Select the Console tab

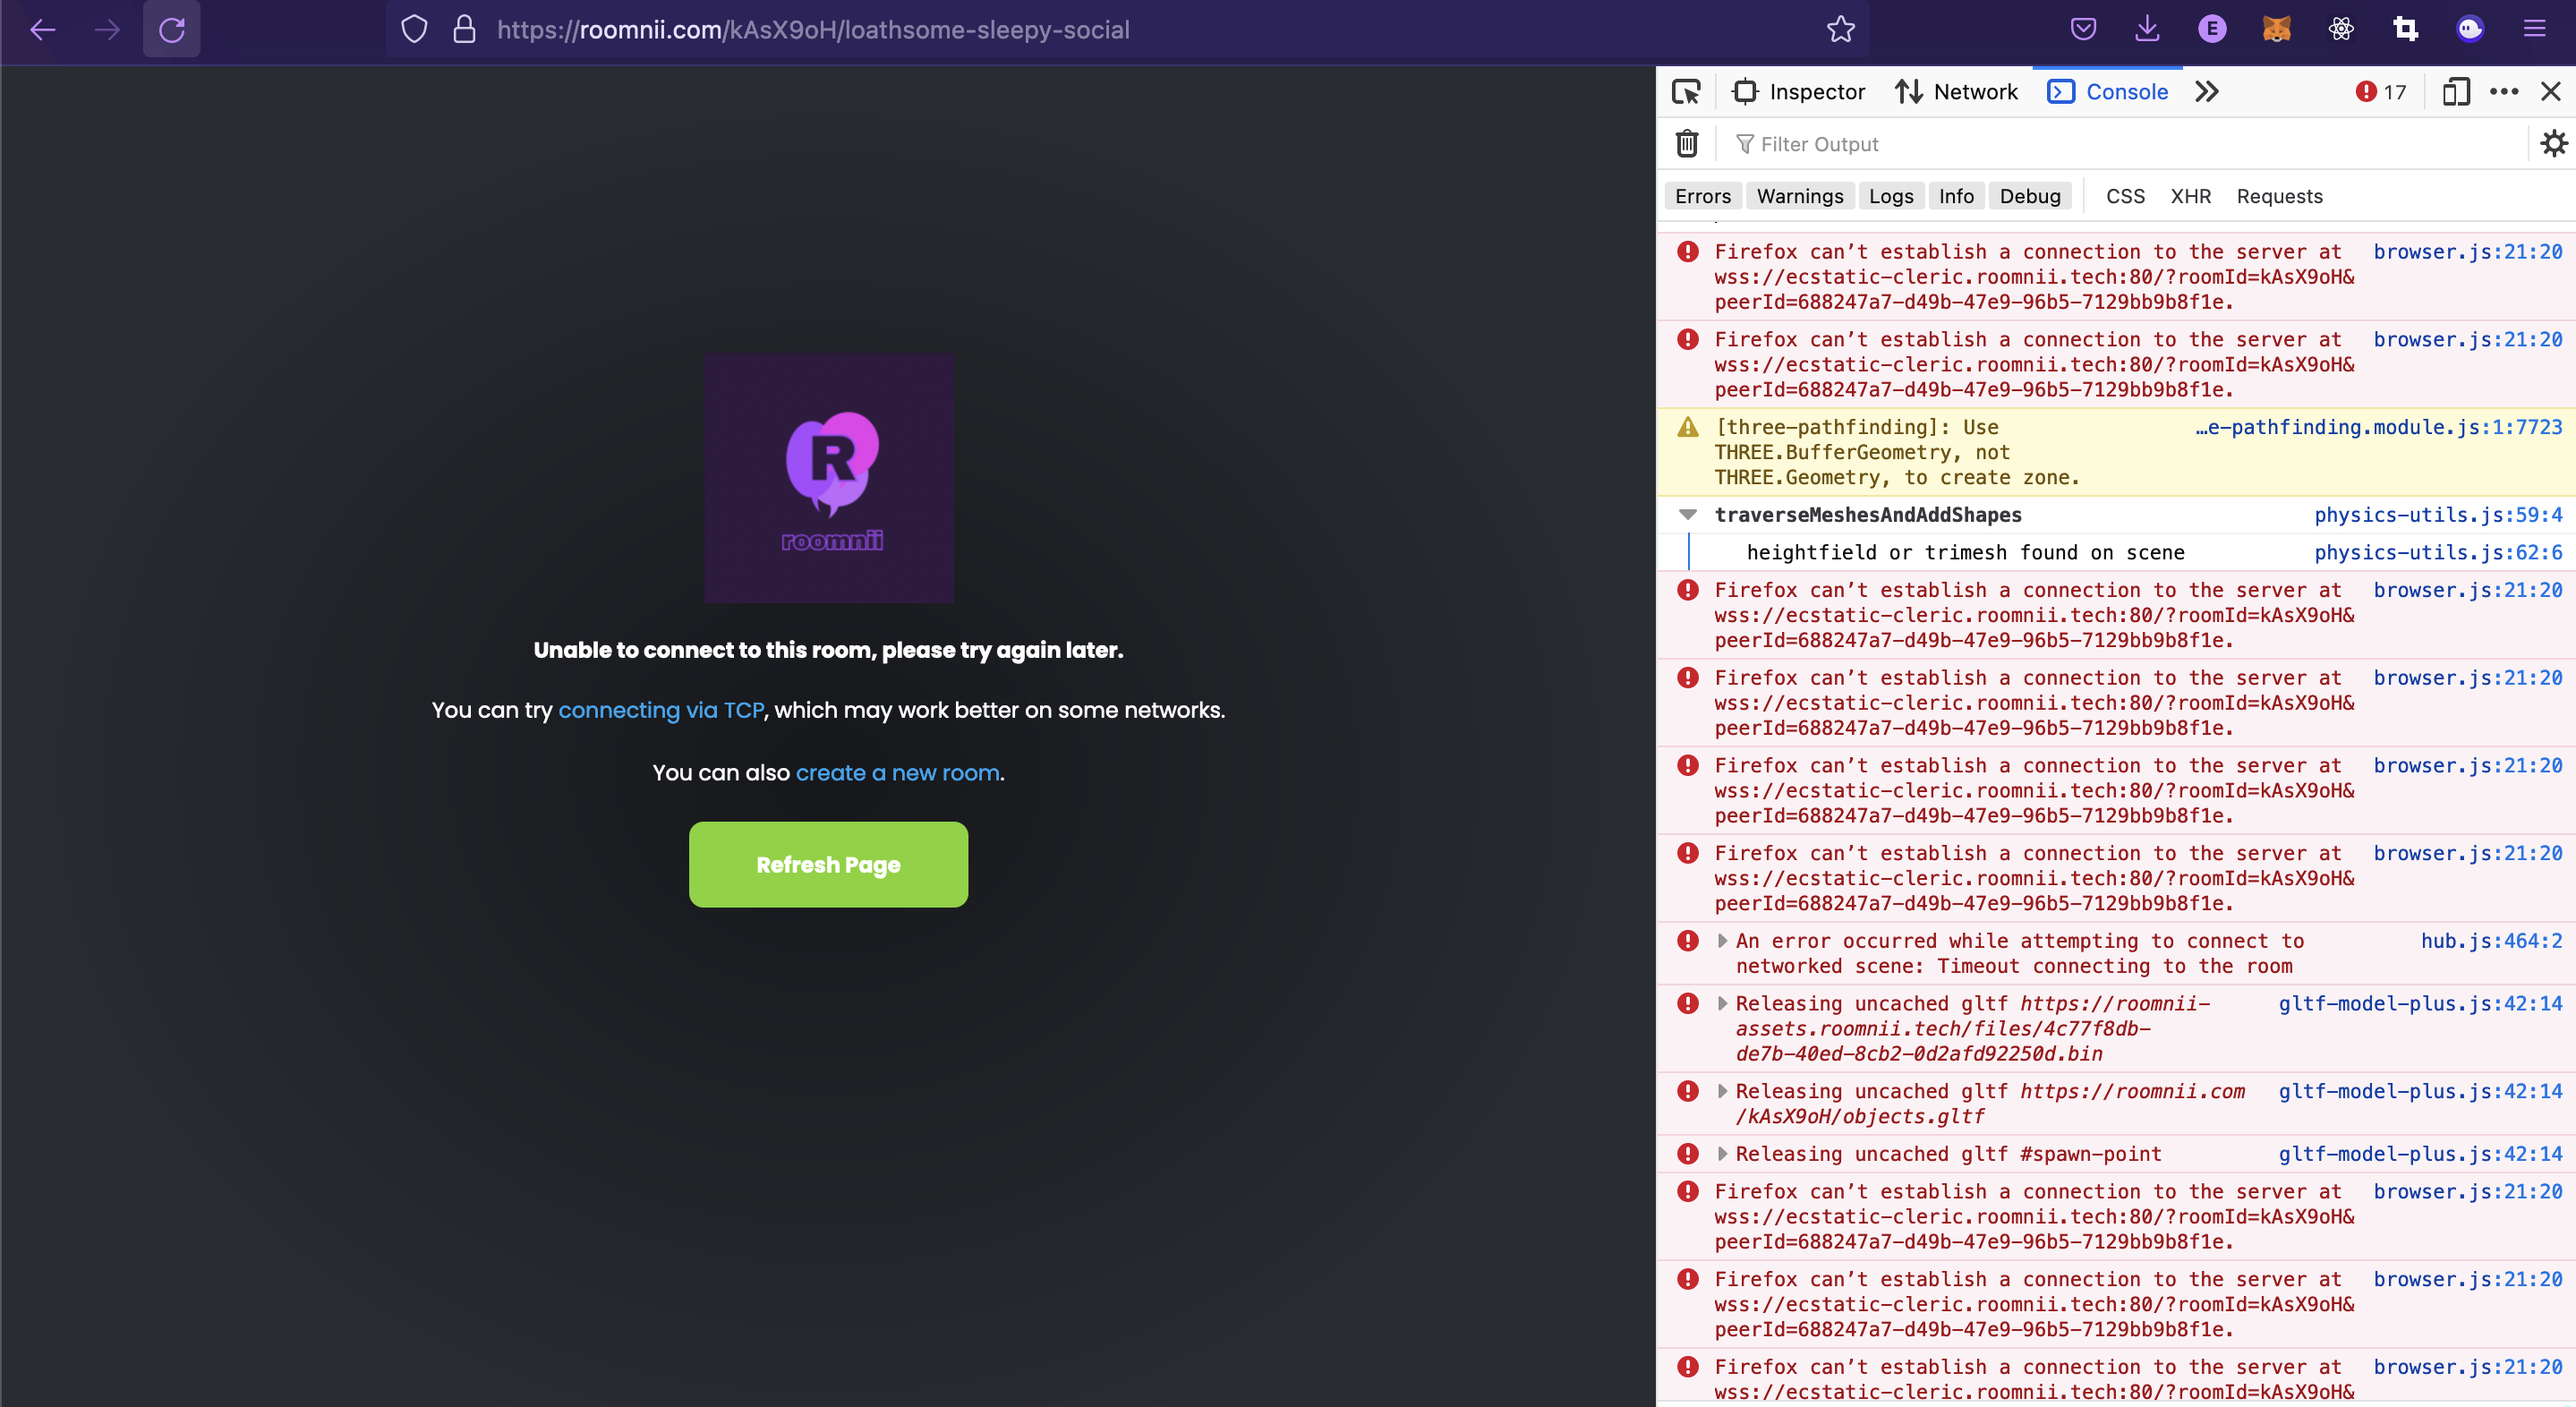pyautogui.click(x=2108, y=92)
